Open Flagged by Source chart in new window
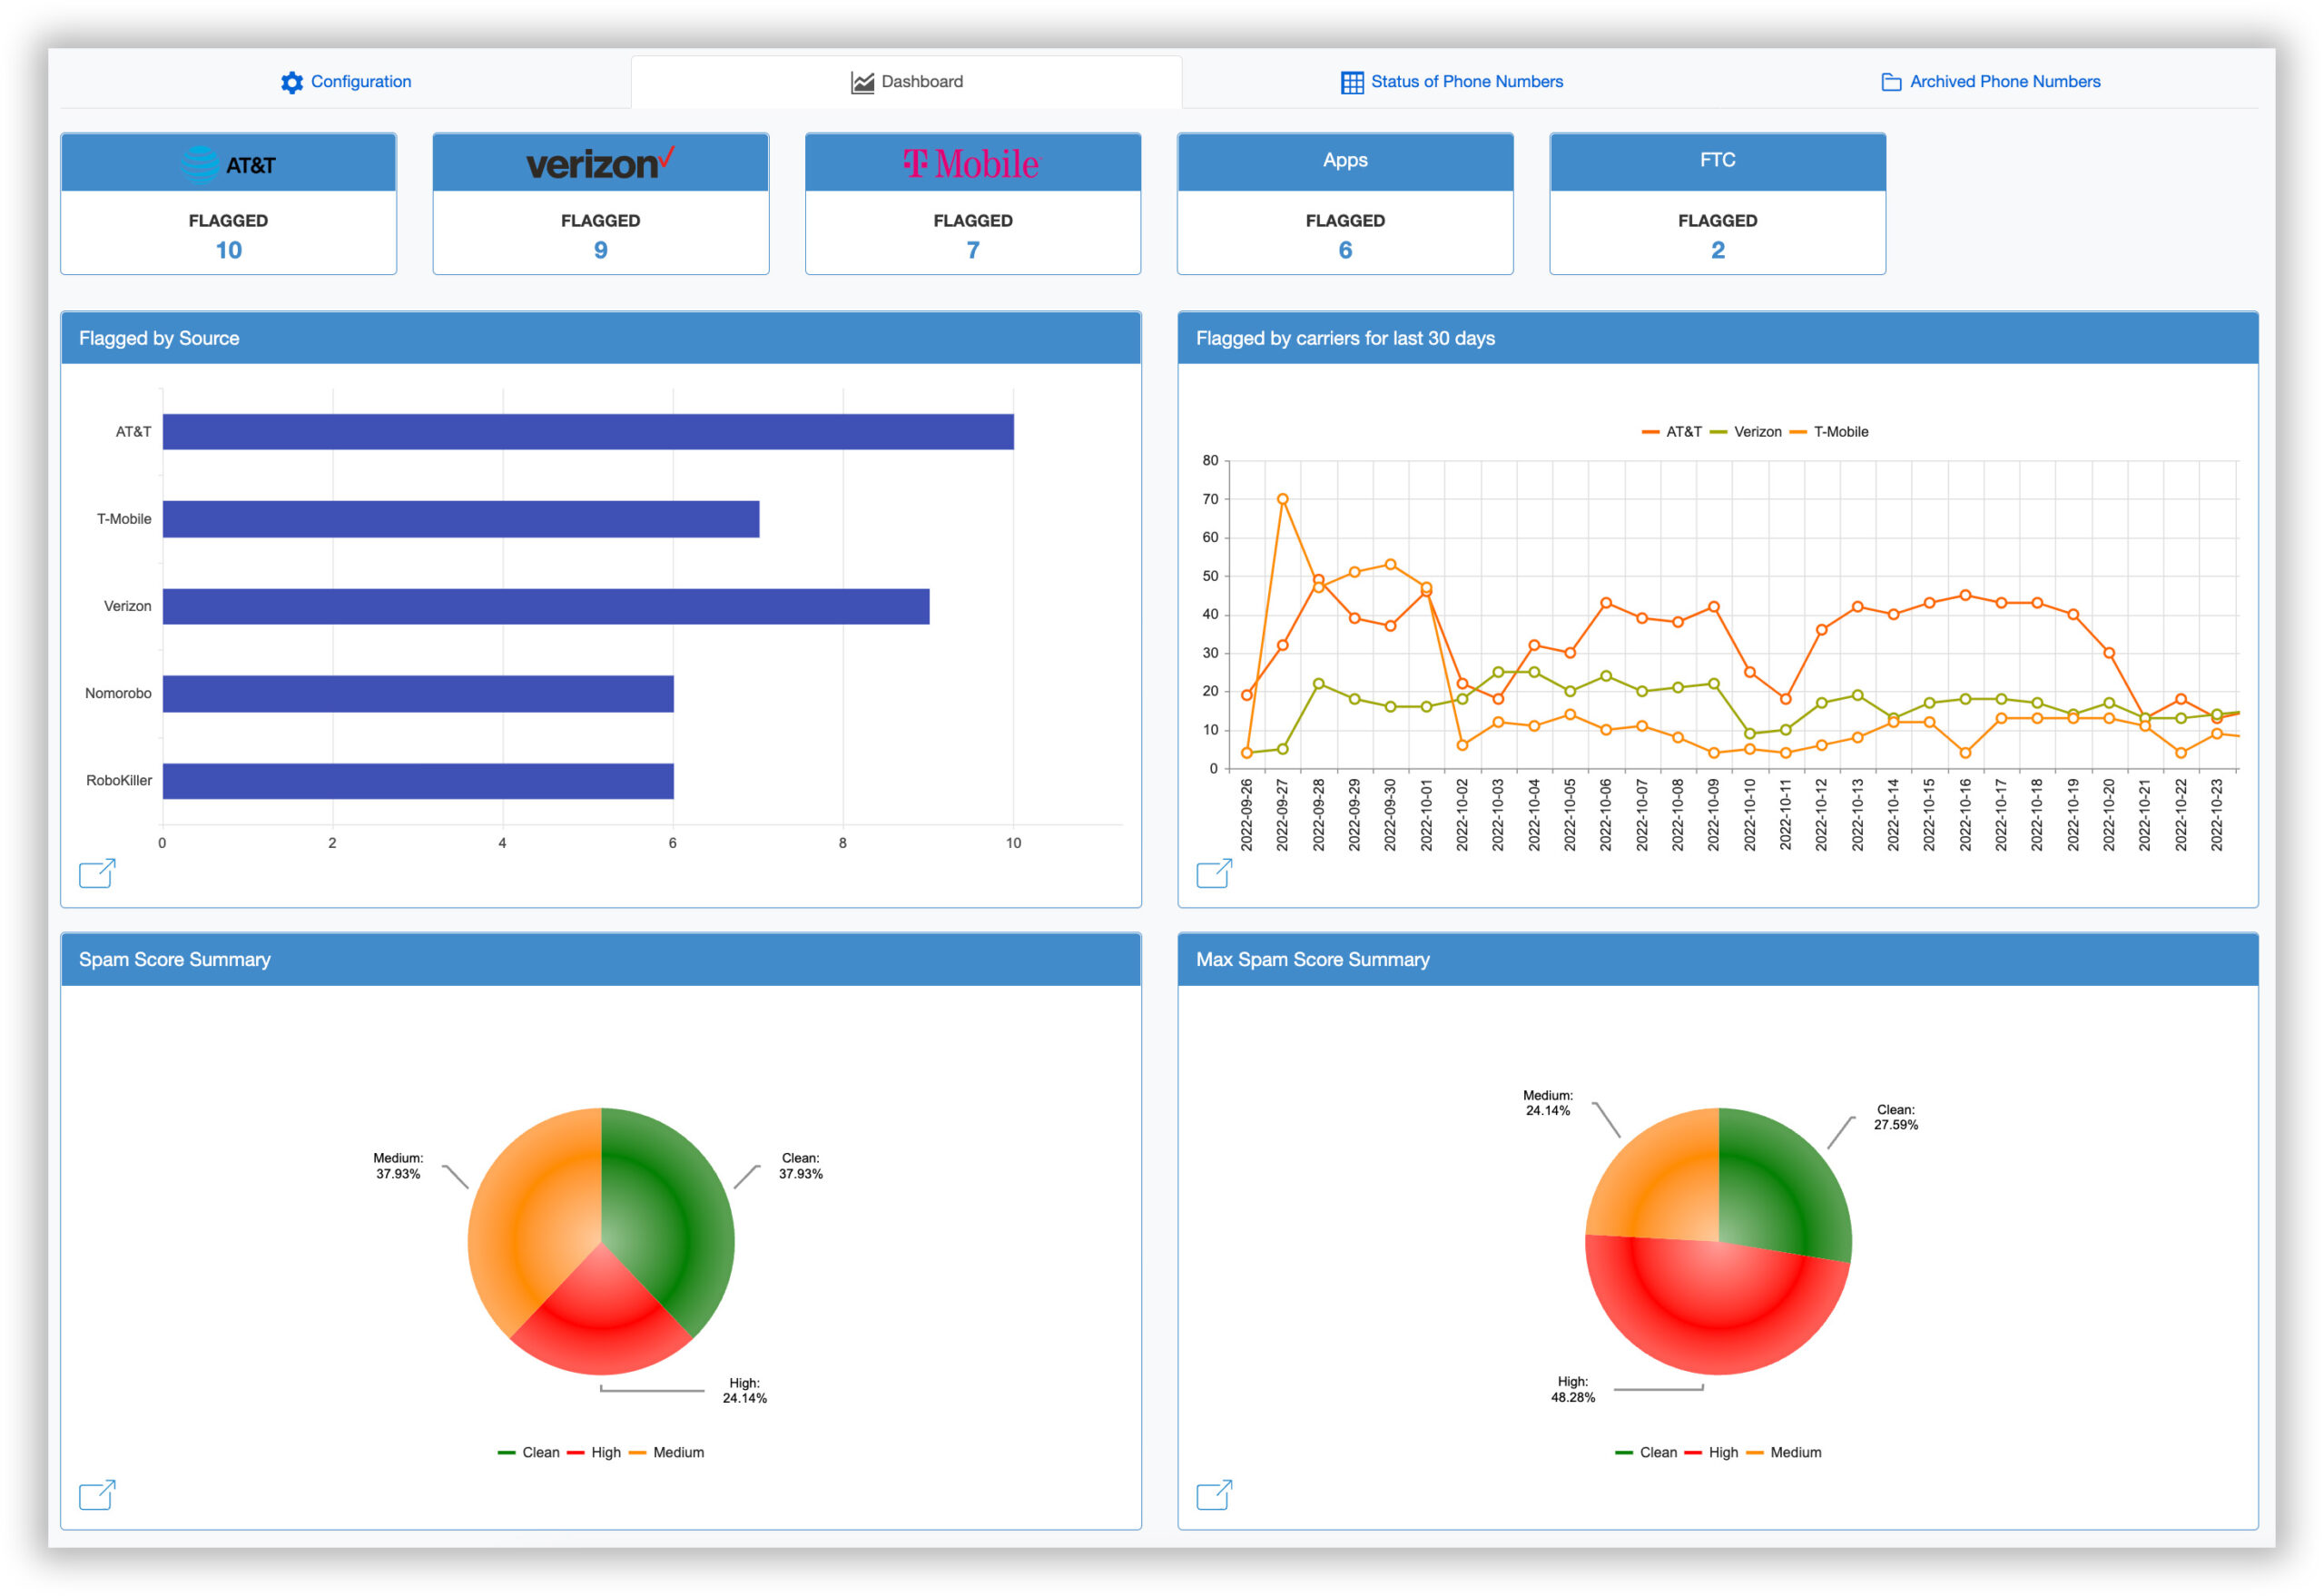Screen dimensions: 2324x1596 (x=97, y=873)
